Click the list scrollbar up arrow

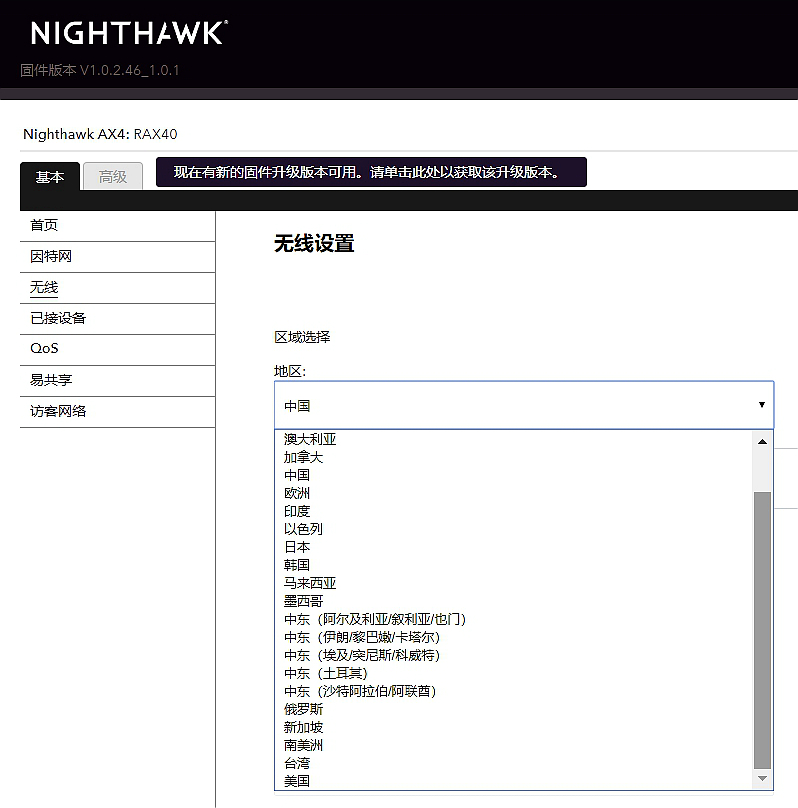pos(762,442)
